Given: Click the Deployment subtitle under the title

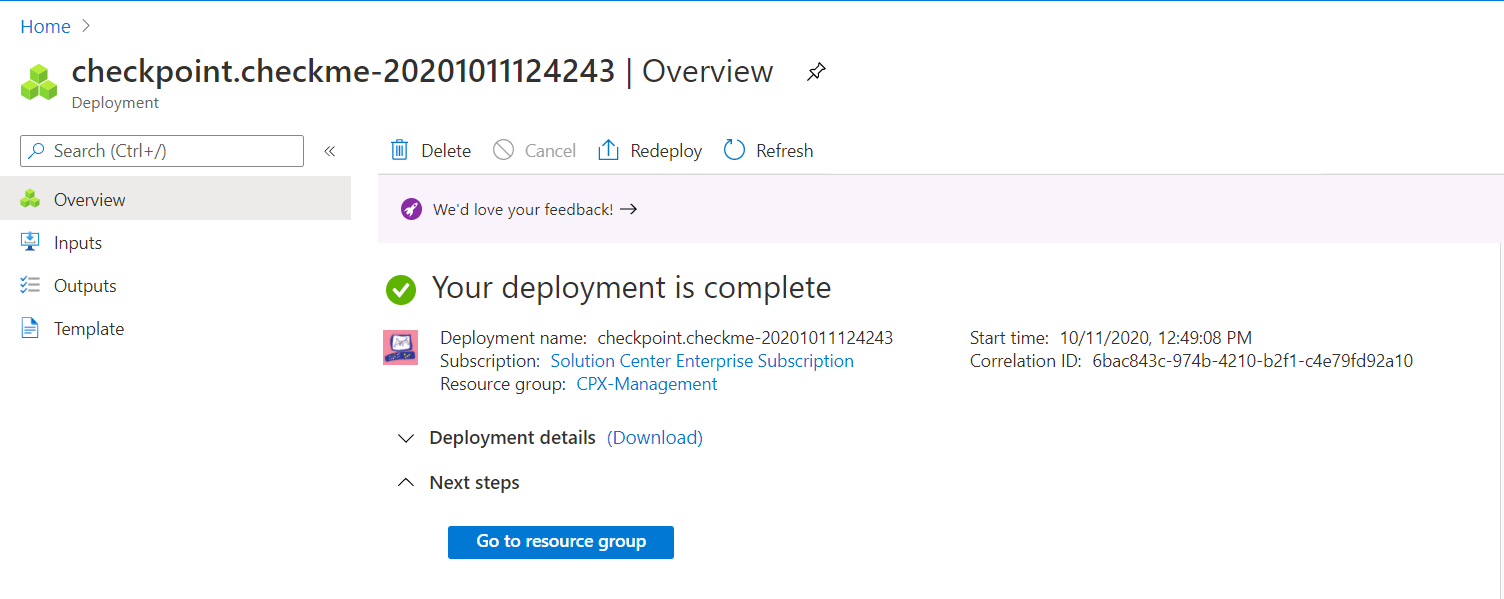Looking at the screenshot, I should coord(116,103).
